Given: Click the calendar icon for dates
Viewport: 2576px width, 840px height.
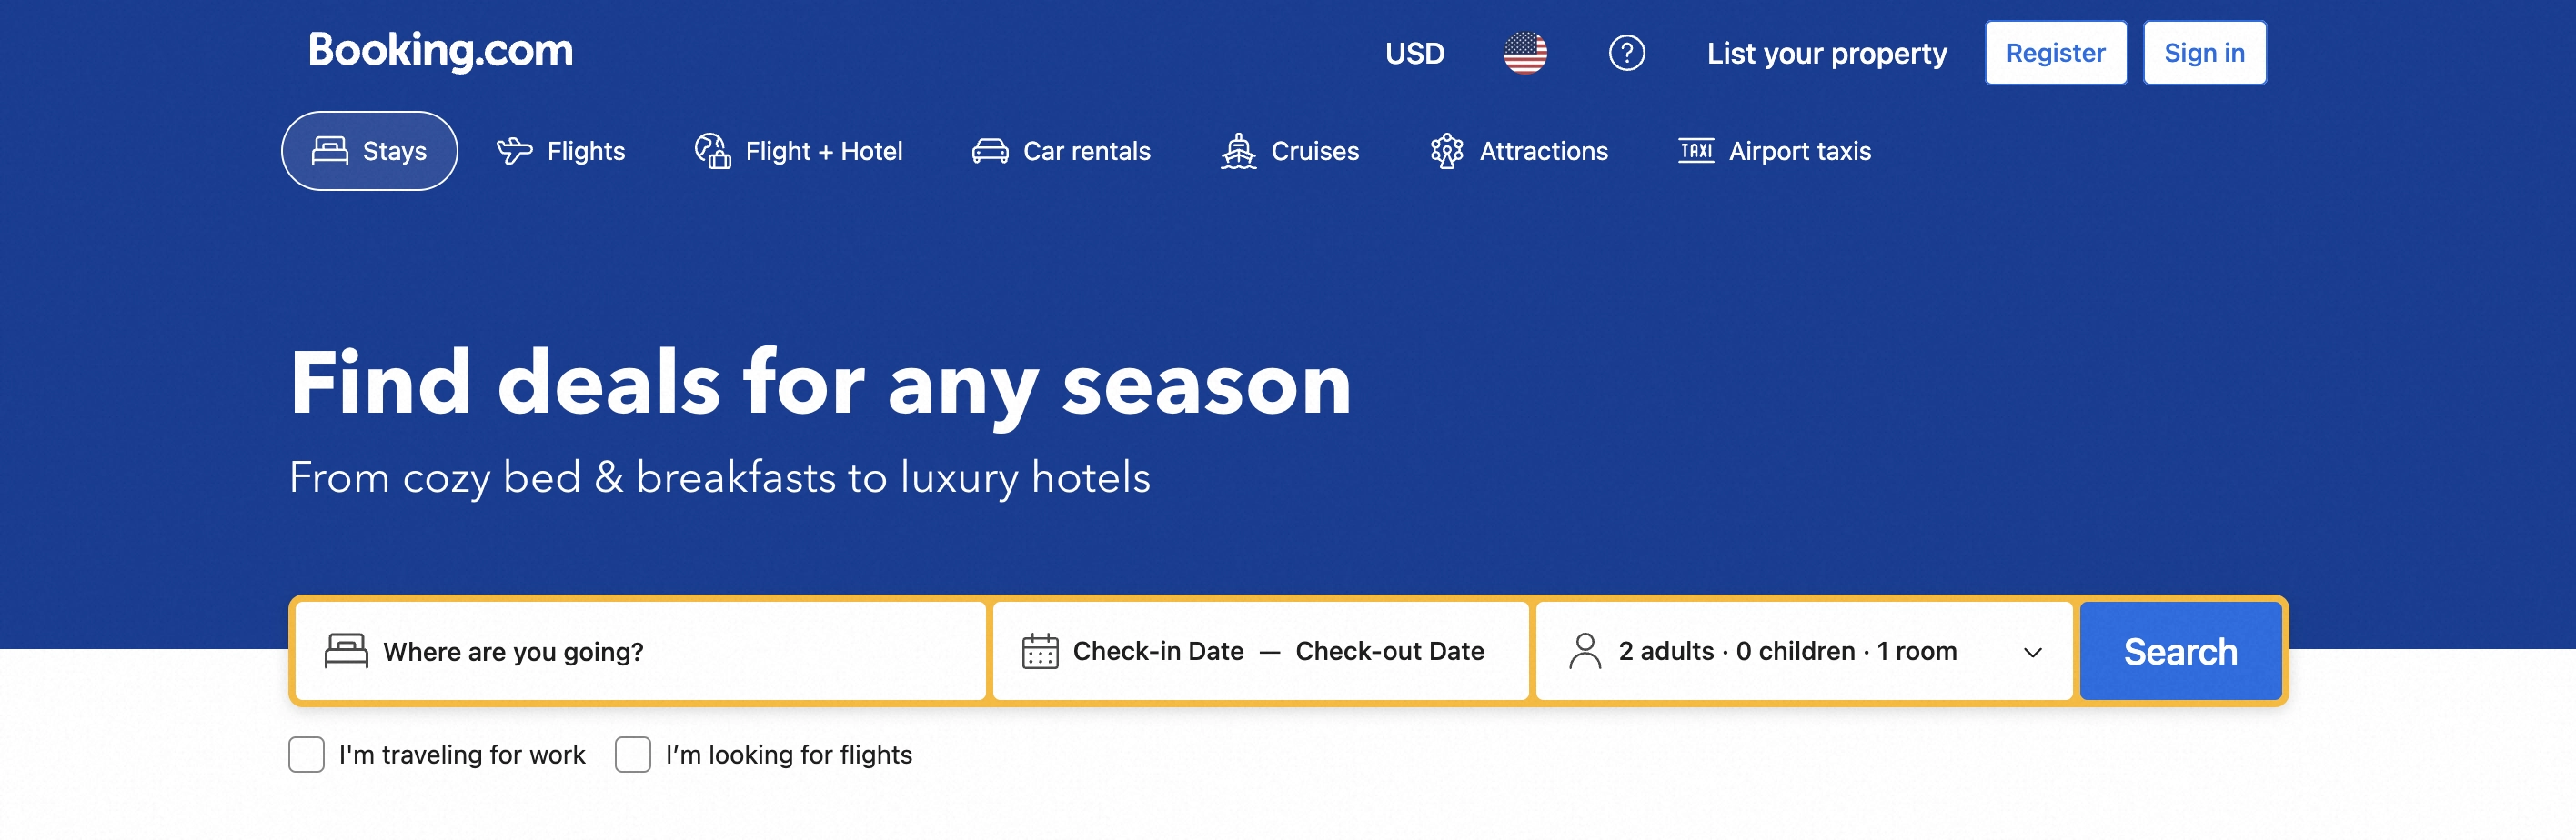Looking at the screenshot, I should tap(1040, 651).
